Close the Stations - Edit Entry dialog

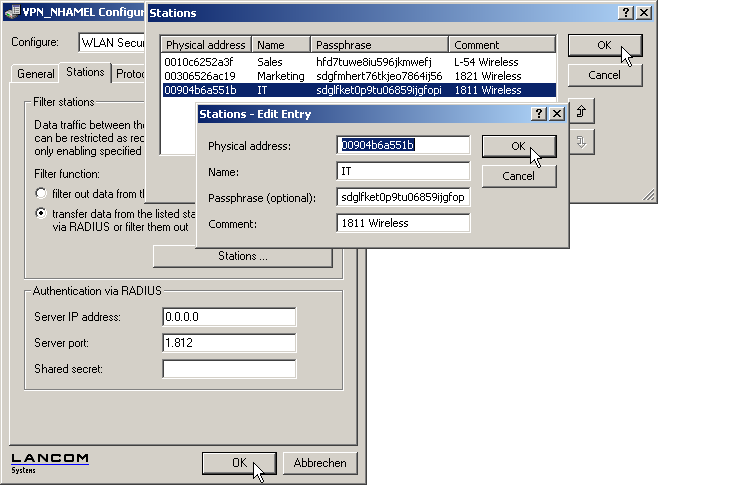555,114
